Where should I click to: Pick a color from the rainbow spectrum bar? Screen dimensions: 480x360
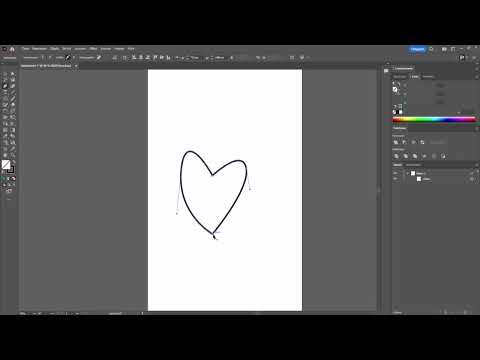(434, 120)
